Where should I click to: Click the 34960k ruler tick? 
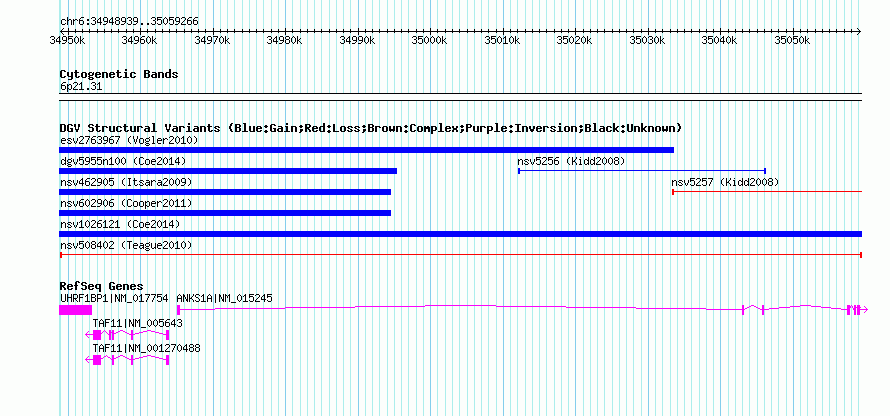[x=140, y=40]
